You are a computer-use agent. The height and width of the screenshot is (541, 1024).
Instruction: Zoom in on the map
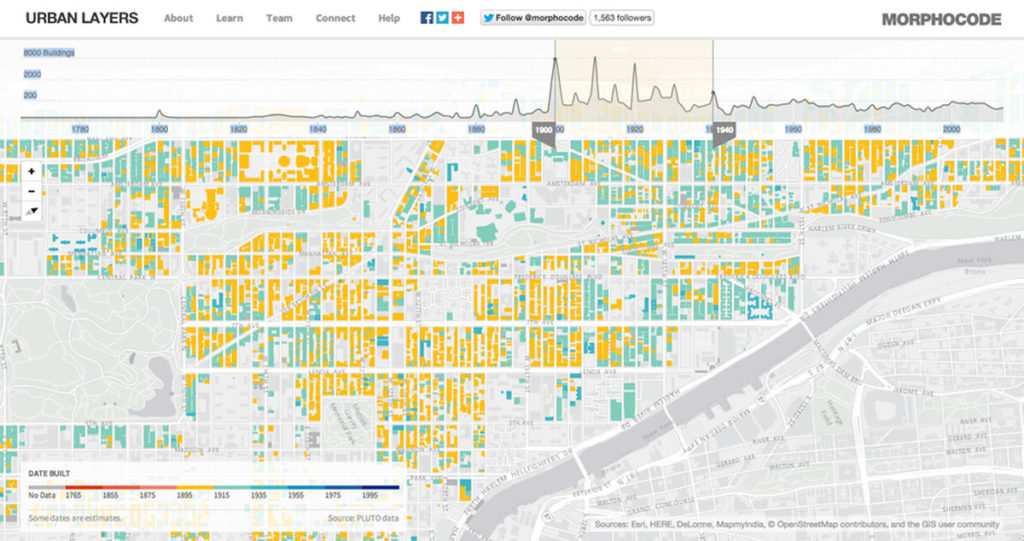pyautogui.click(x=32, y=171)
